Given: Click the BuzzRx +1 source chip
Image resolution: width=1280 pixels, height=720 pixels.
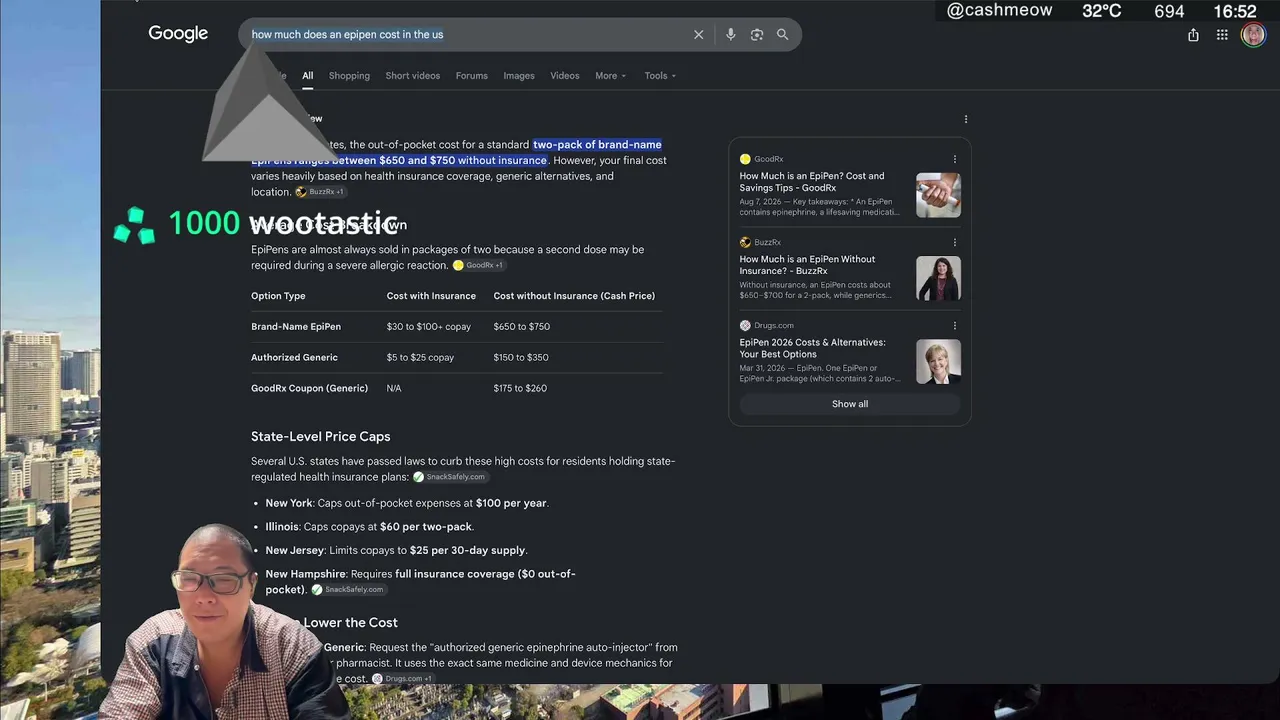Looking at the screenshot, I should click(x=321, y=192).
